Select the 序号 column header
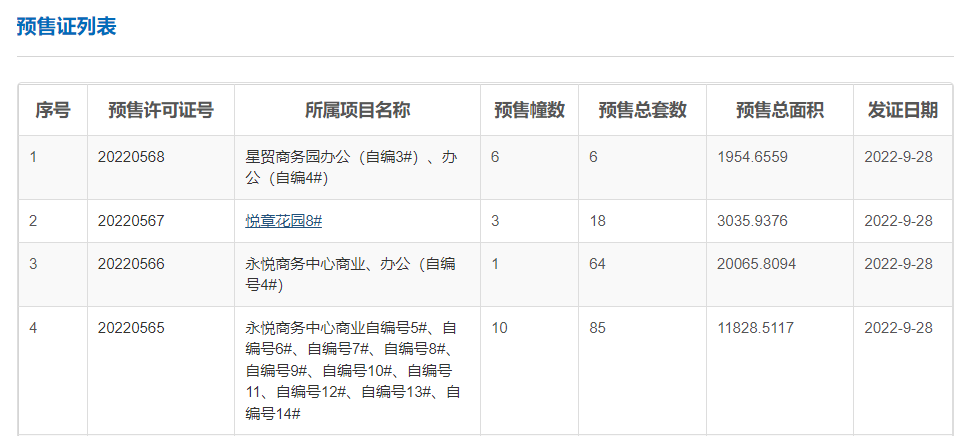The width and height of the screenshot is (966, 436). point(53,110)
